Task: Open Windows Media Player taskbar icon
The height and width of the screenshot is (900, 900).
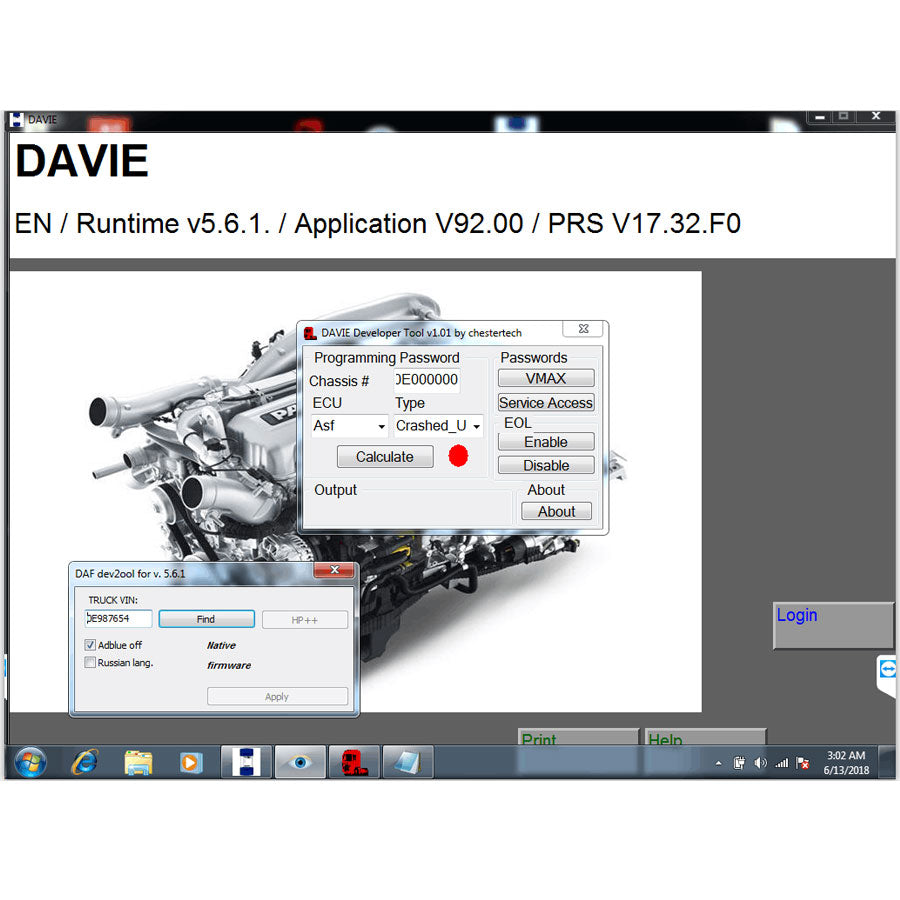Action: 190,762
